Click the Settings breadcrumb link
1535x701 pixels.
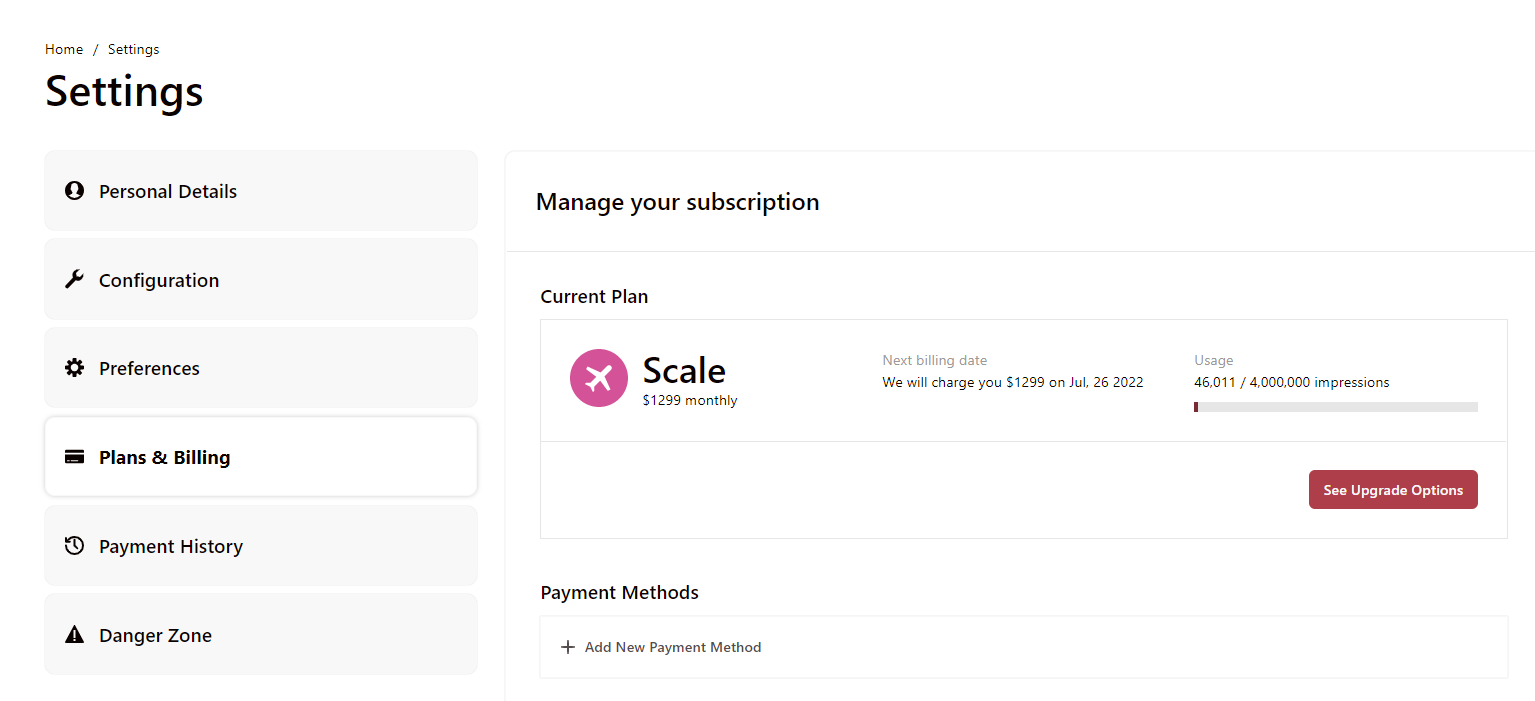134,49
